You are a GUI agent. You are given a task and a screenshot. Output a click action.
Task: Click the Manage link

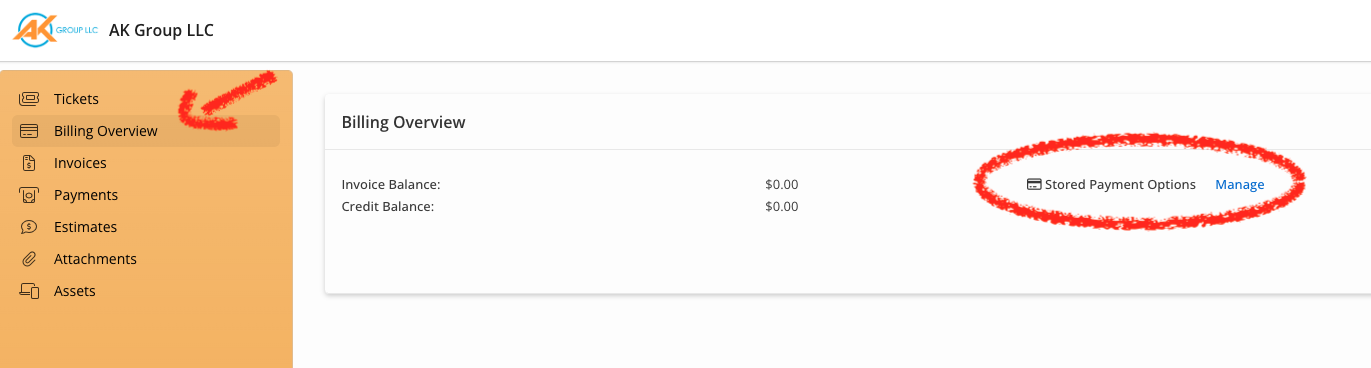point(1239,185)
